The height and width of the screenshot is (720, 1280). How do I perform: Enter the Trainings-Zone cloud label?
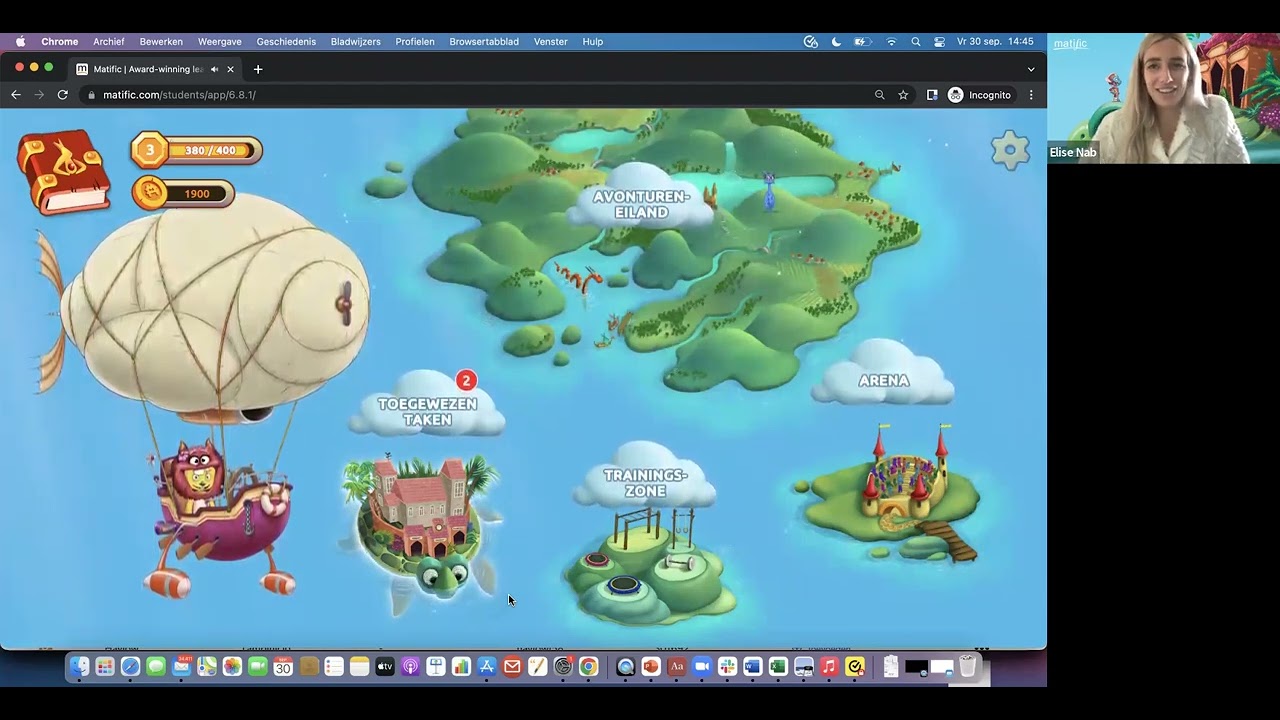(x=645, y=482)
